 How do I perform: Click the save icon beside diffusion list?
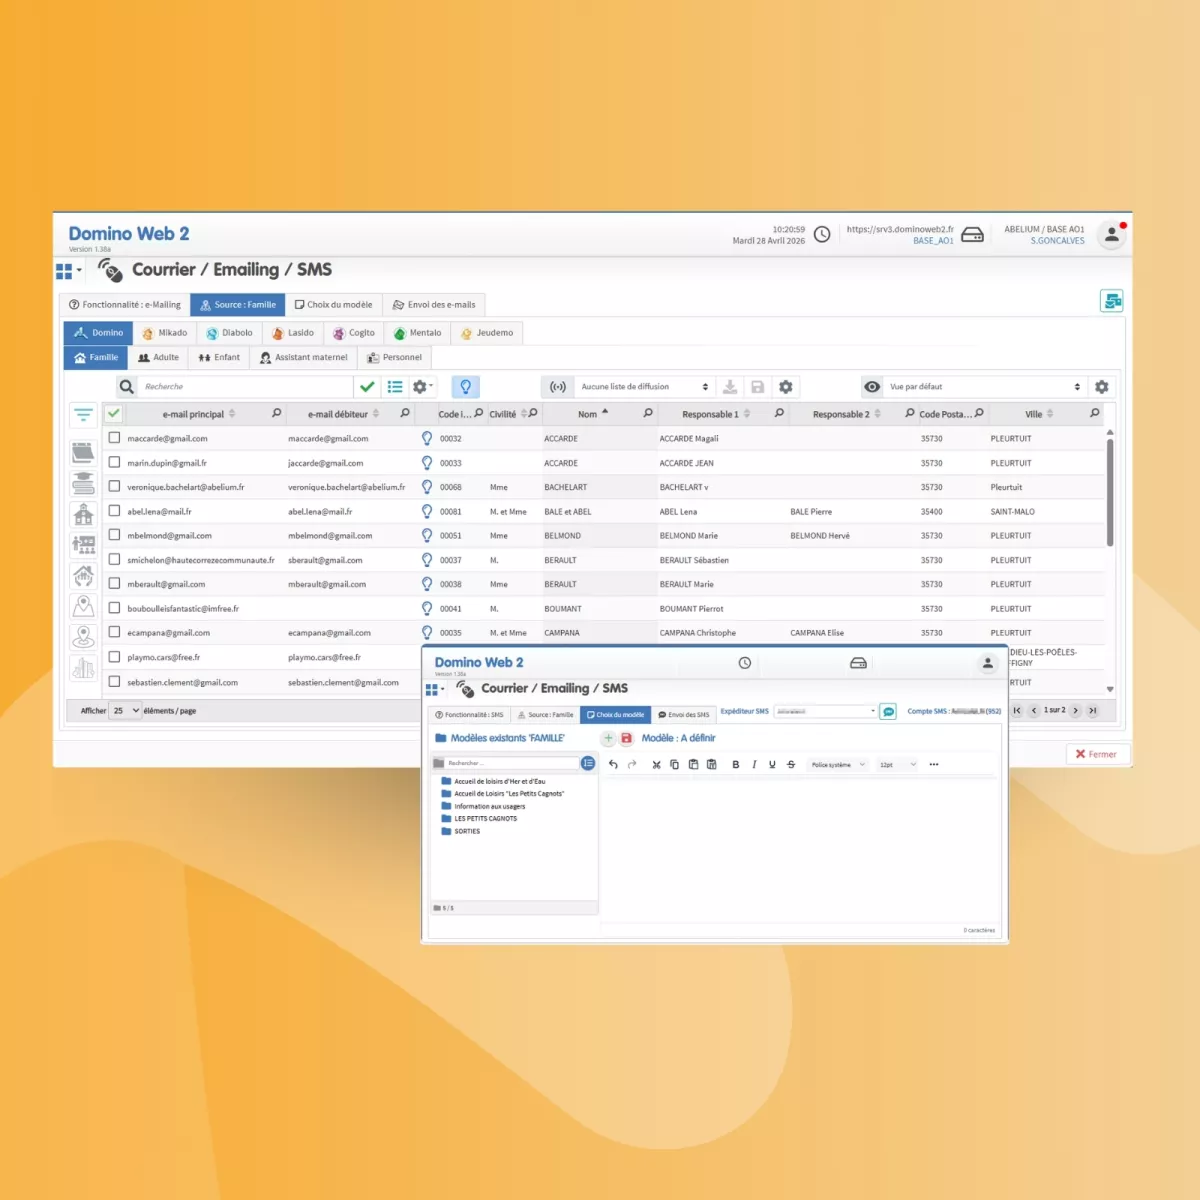click(757, 387)
